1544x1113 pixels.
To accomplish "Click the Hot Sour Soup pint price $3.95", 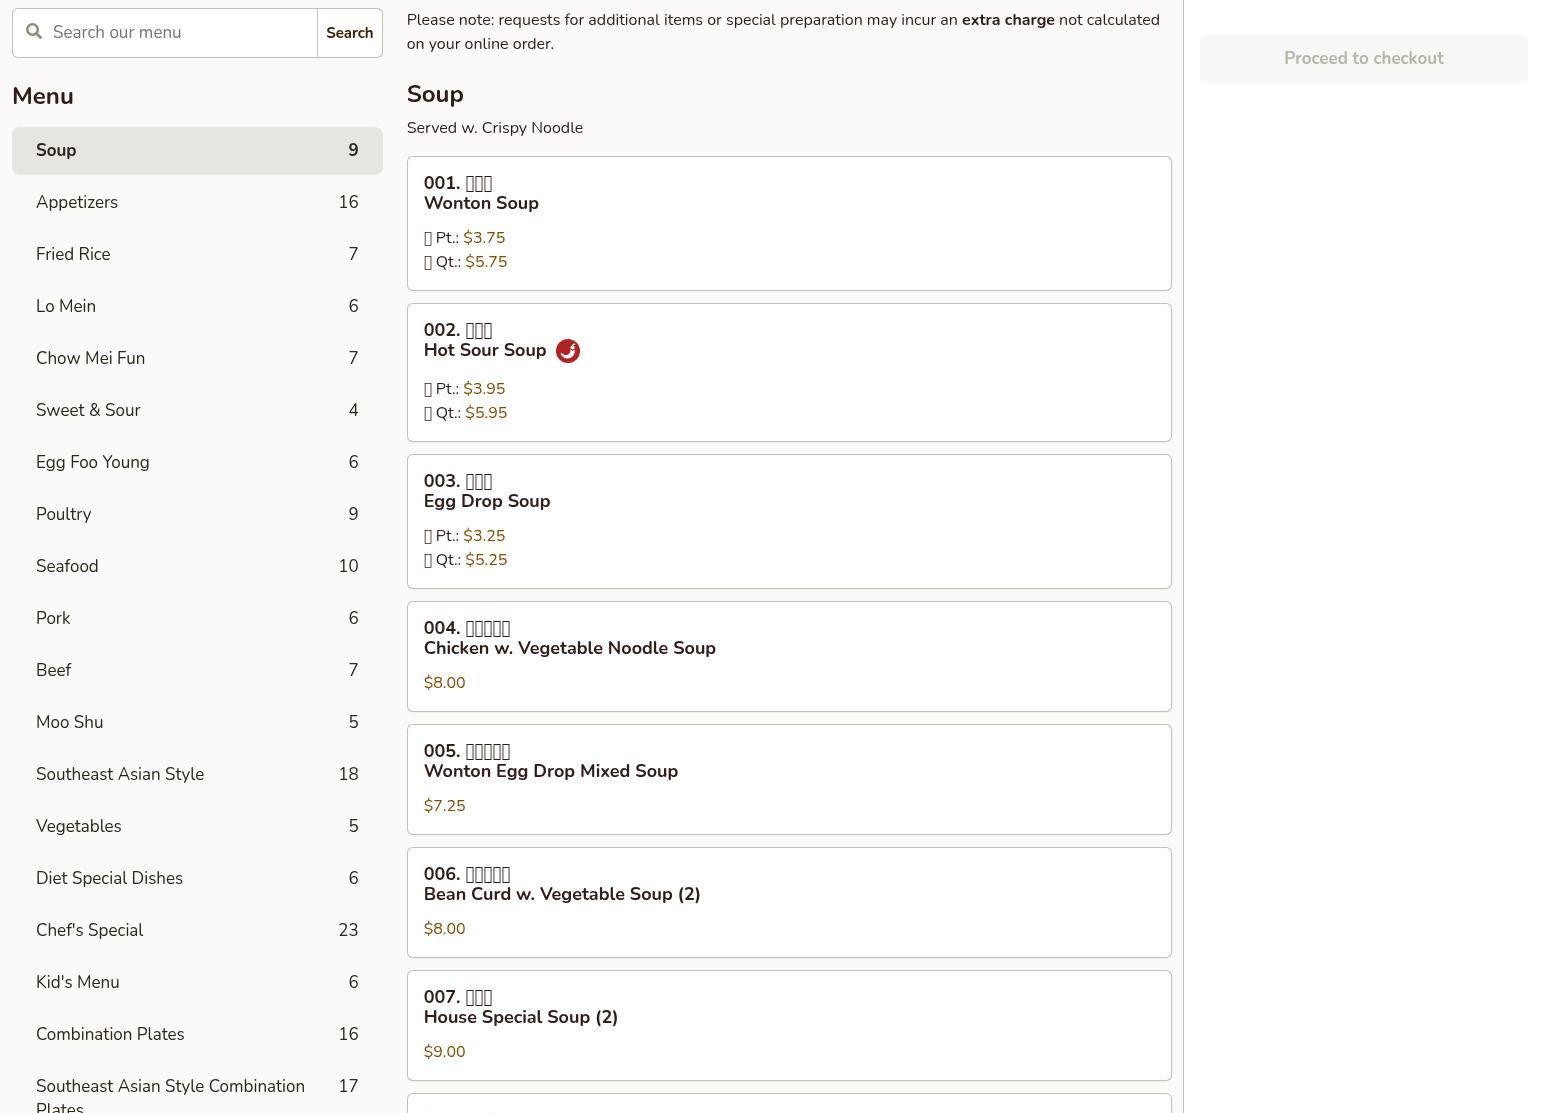I will click(484, 389).
